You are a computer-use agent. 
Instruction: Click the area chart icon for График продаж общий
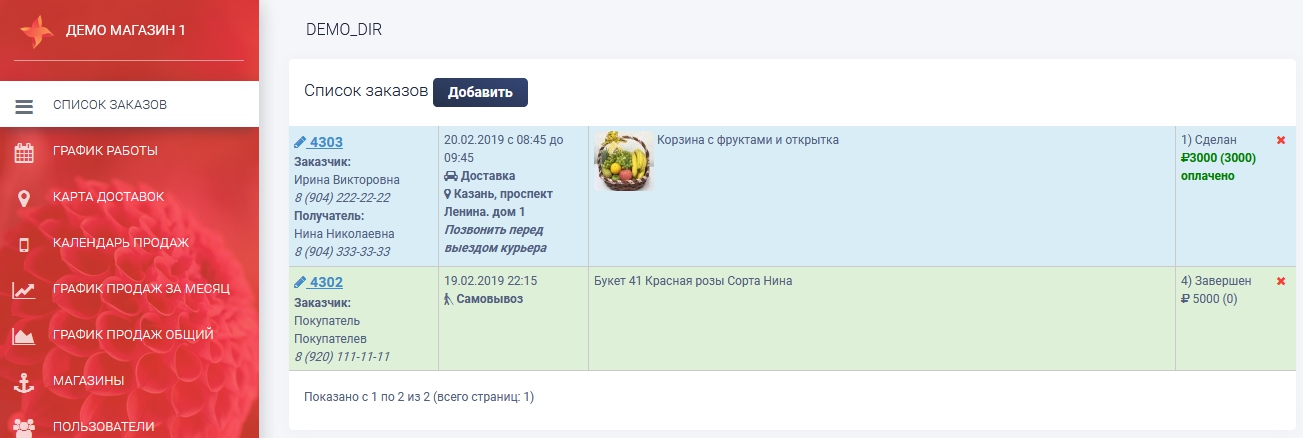[24, 336]
